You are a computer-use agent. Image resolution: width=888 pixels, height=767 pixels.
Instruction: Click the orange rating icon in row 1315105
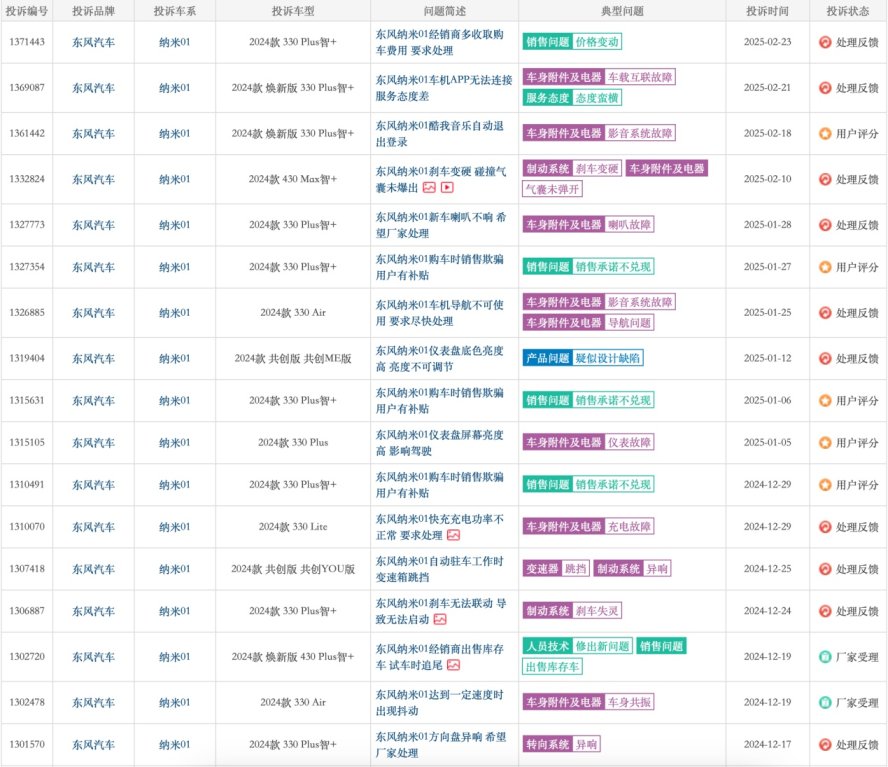click(x=825, y=442)
